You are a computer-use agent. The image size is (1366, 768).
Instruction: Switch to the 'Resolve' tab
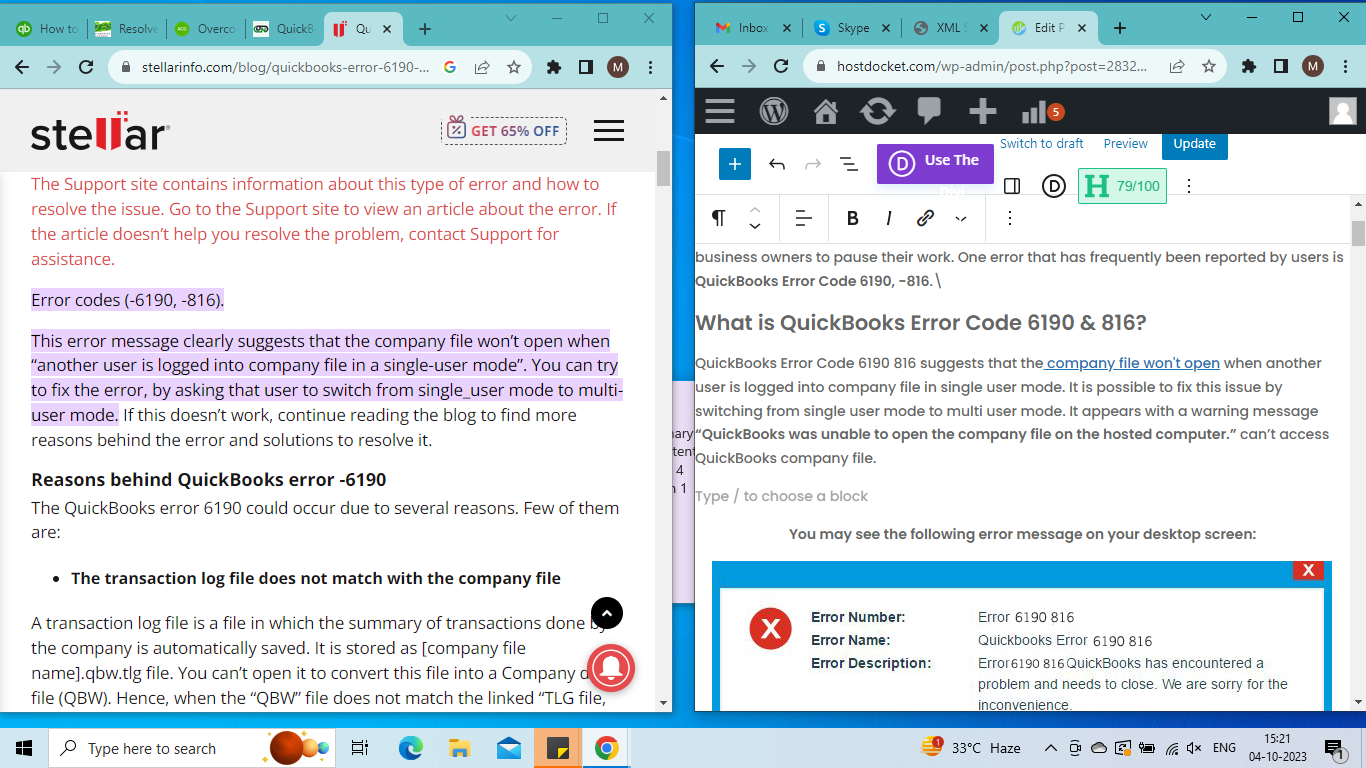pos(126,29)
